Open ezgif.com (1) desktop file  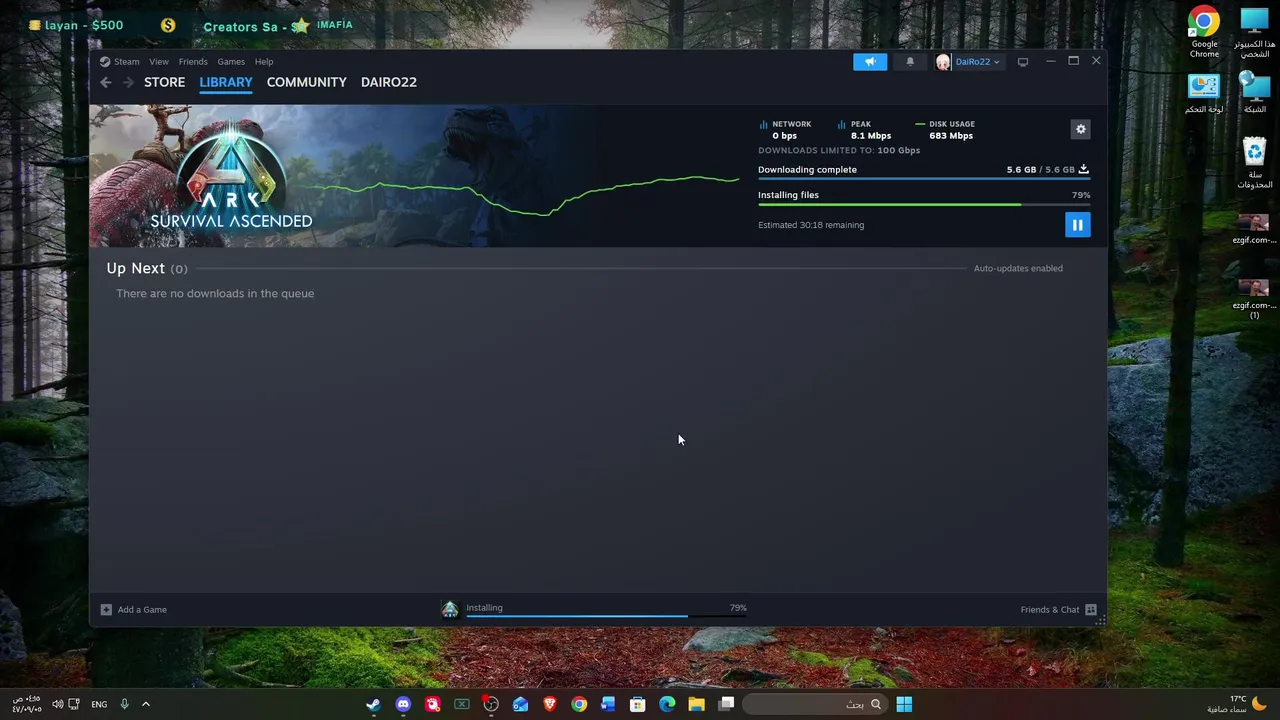(x=1254, y=299)
